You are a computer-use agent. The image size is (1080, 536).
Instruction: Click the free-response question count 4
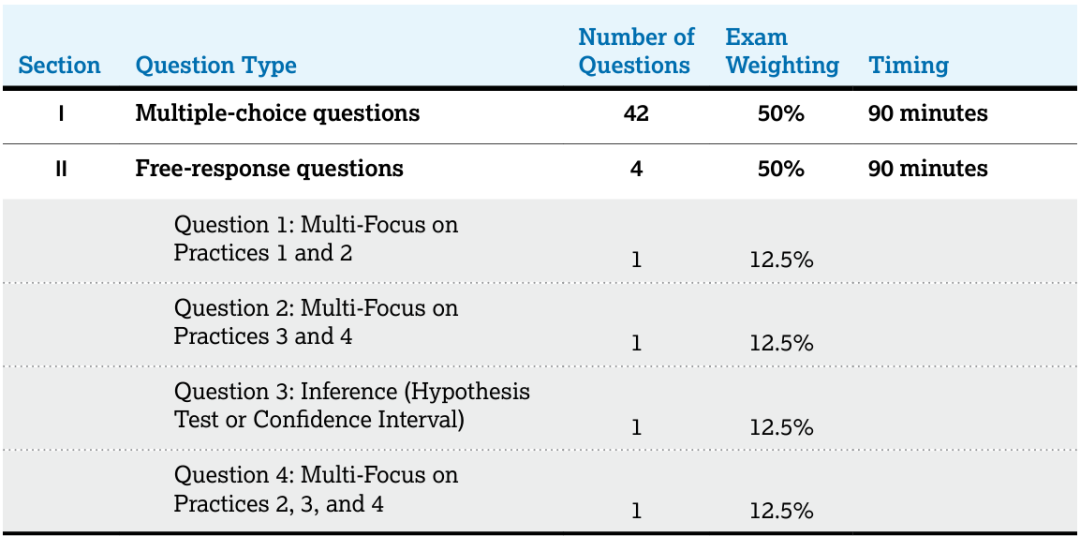(636, 169)
